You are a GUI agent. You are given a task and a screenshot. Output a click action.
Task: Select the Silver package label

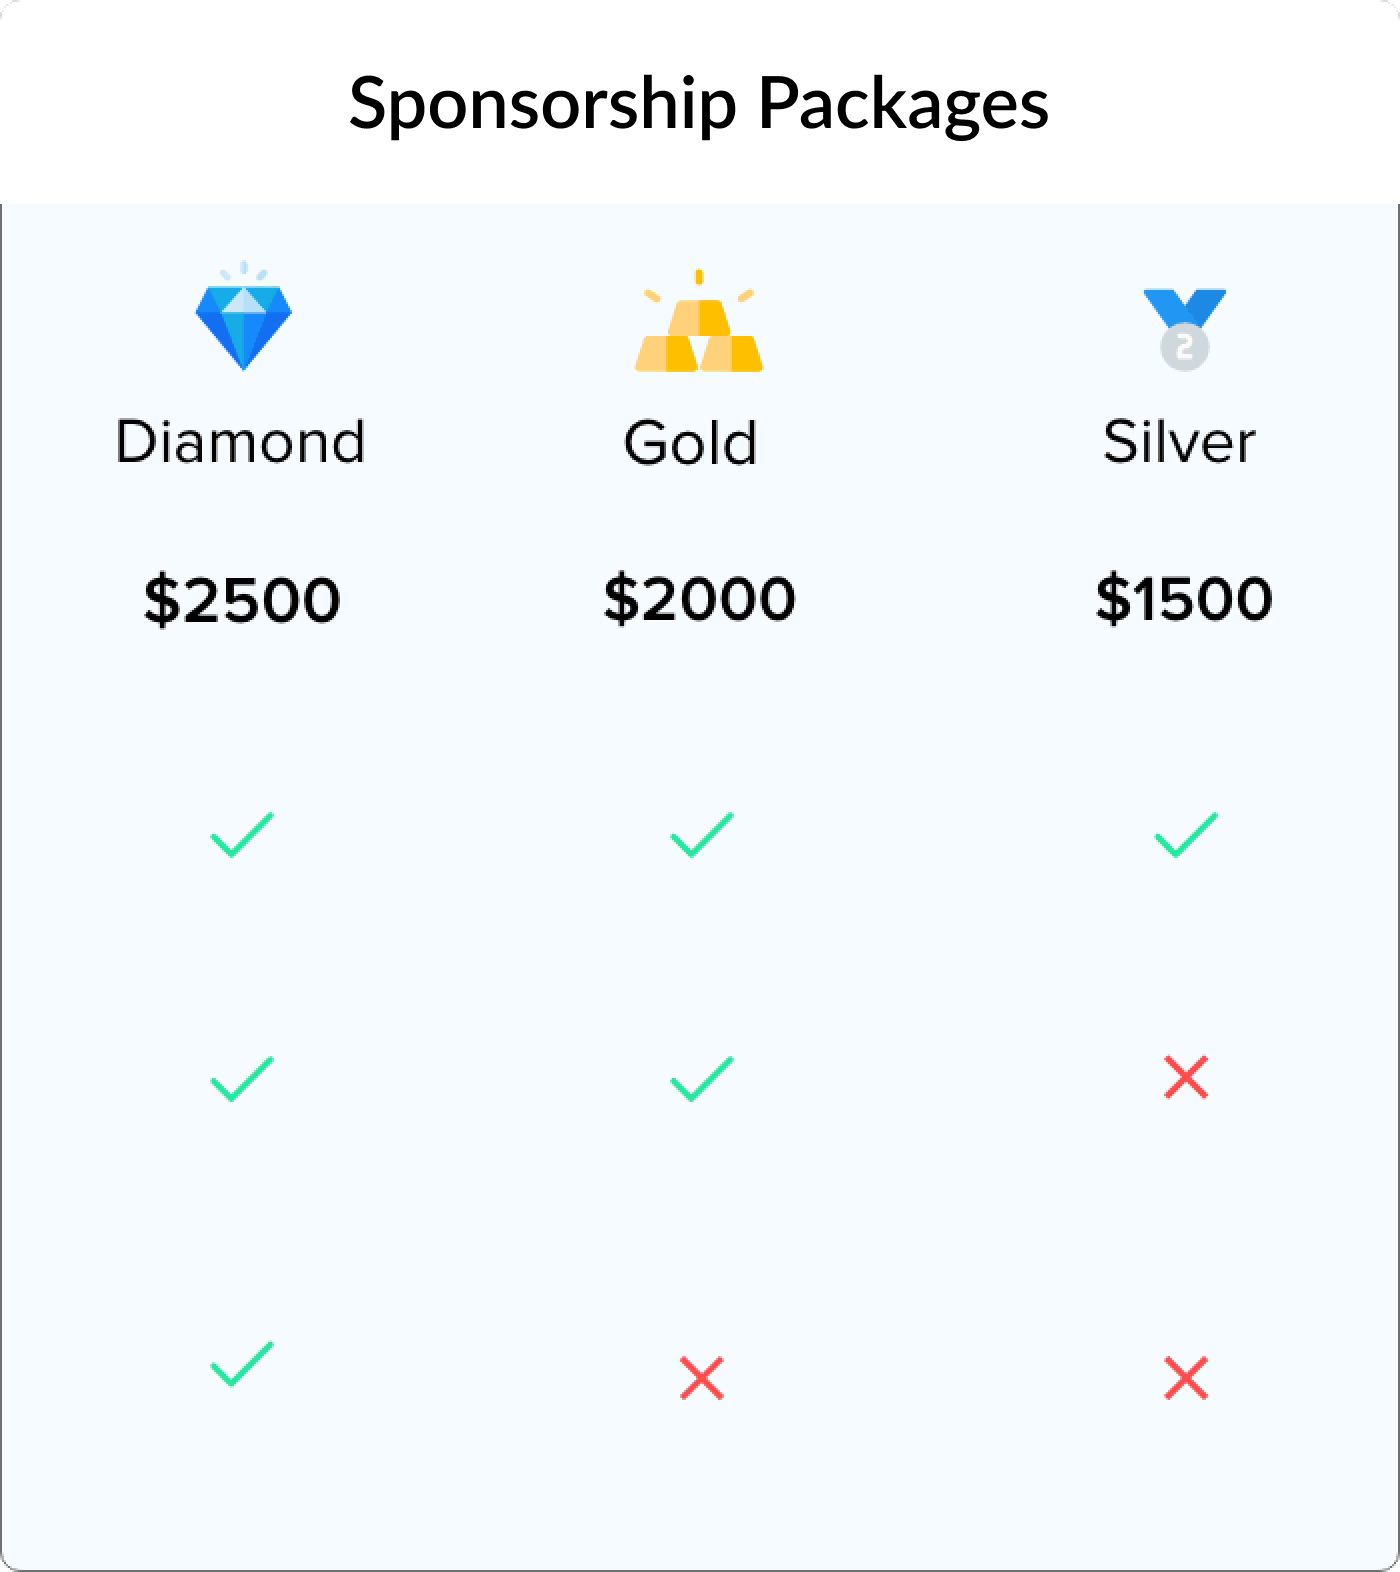click(x=1179, y=442)
